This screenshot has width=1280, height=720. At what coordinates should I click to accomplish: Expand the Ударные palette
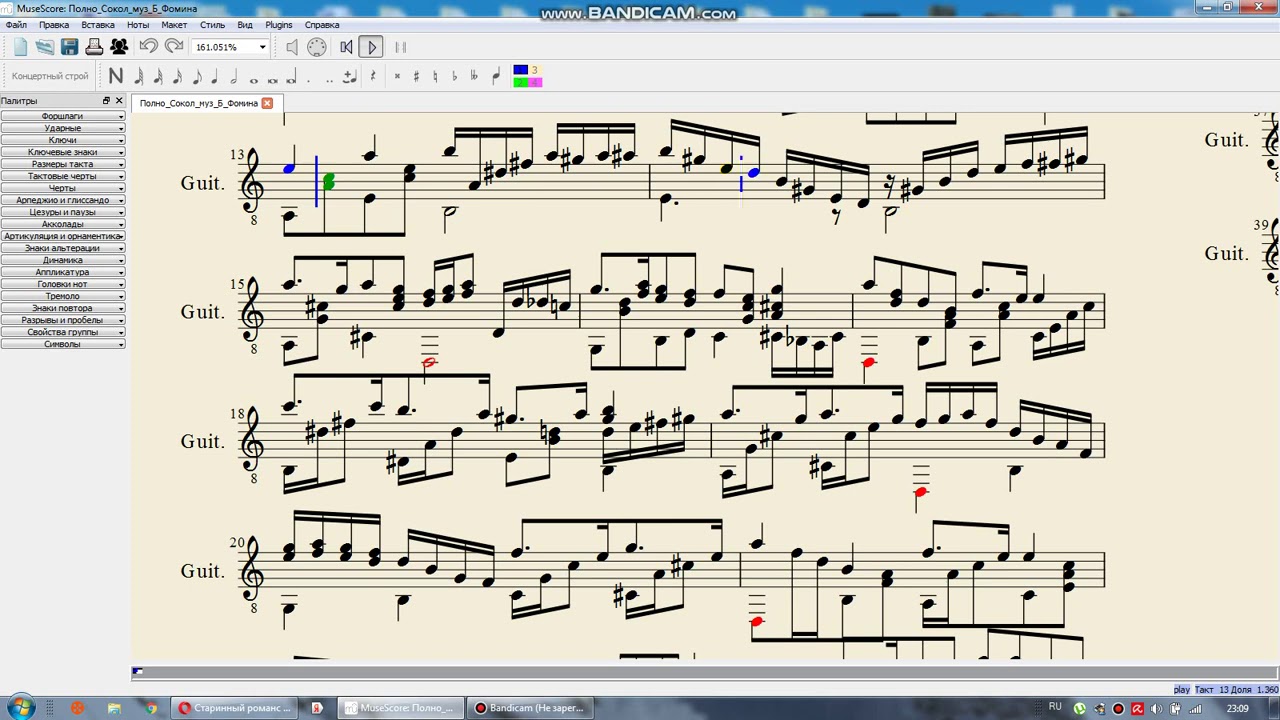point(63,128)
